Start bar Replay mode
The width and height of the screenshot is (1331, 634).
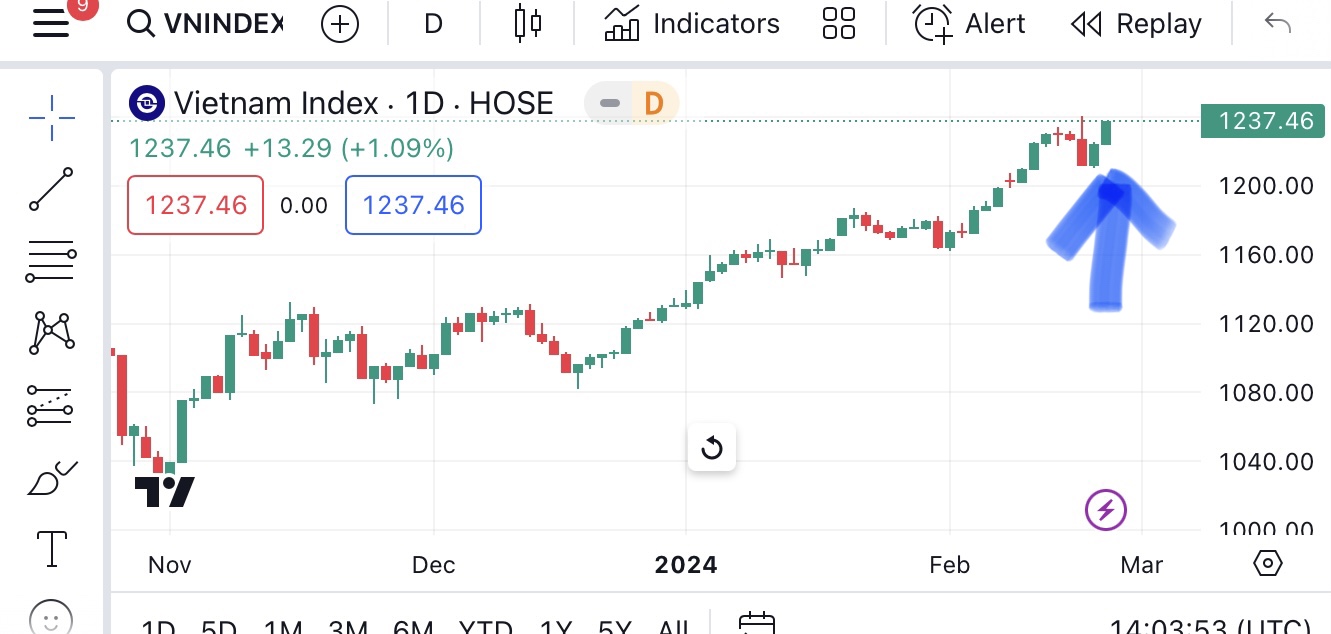[x=1136, y=24]
